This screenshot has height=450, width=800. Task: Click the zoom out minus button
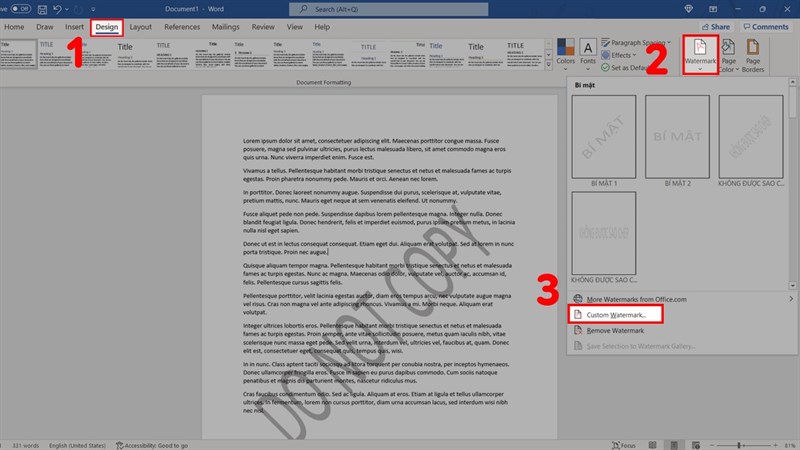coord(712,445)
